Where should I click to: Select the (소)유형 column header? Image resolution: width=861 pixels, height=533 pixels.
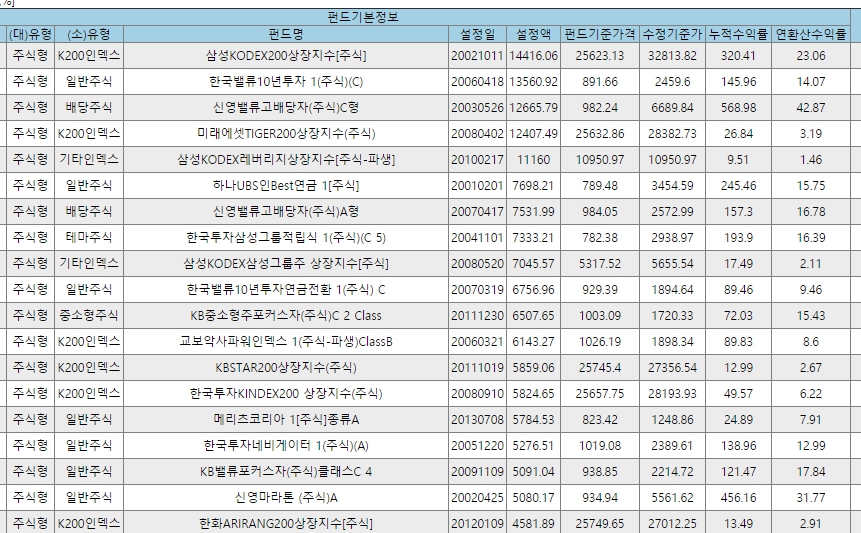89,35
